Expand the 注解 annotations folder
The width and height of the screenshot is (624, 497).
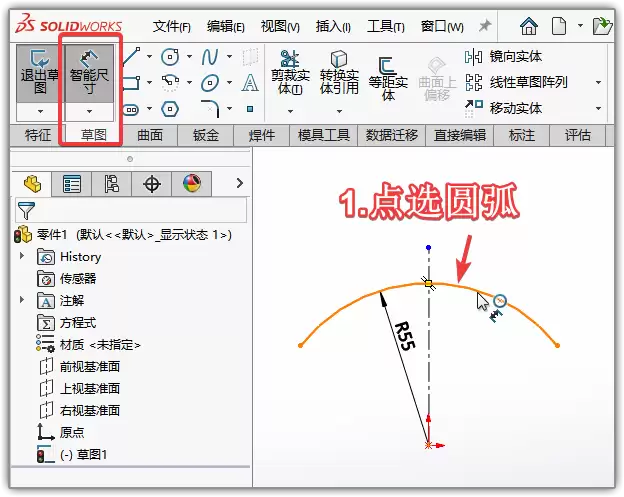coord(23,300)
